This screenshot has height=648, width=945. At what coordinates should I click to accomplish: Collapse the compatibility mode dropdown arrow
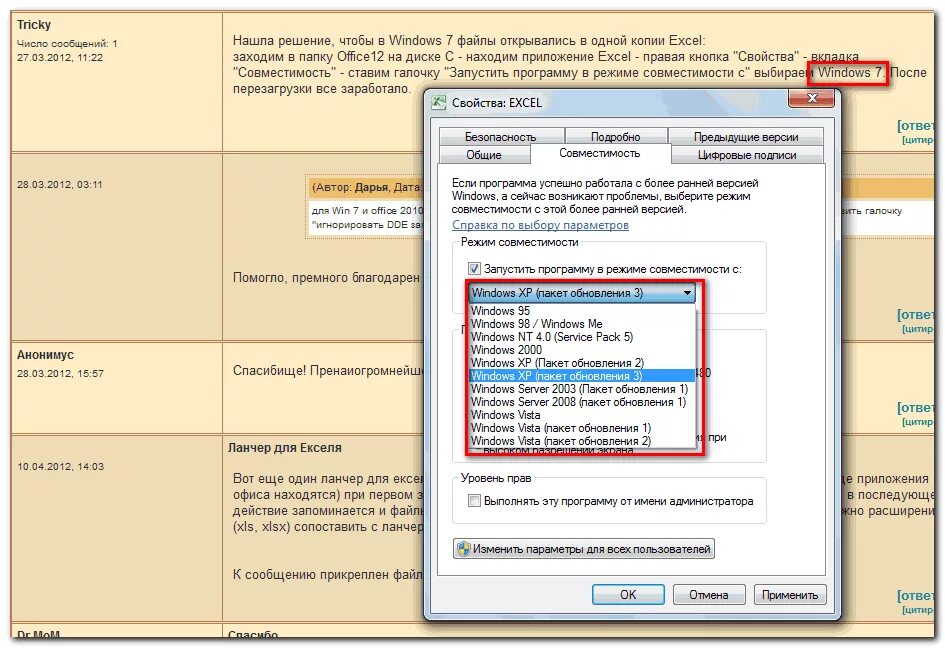tap(687, 293)
